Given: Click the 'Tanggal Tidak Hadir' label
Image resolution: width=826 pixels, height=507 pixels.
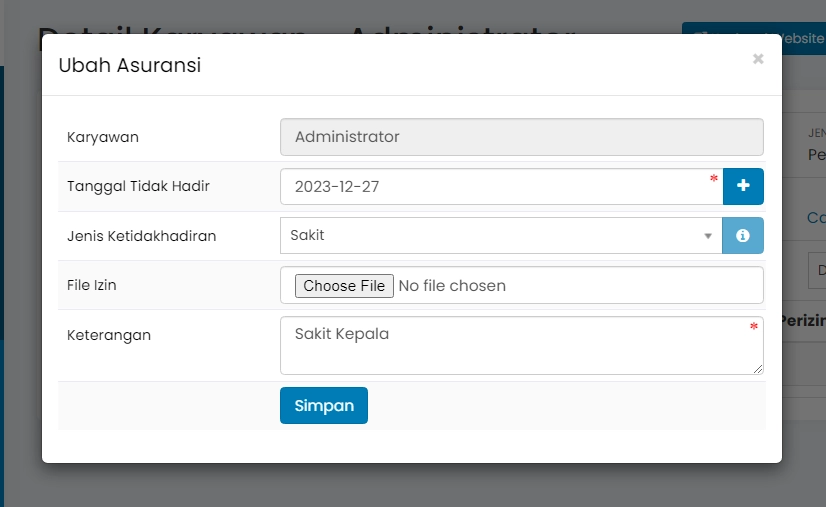Looking at the screenshot, I should [138, 186].
